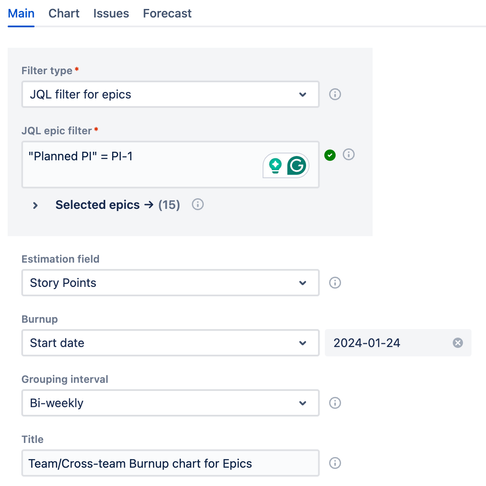The width and height of the screenshot is (486, 486).
Task: Open the Filter type dropdown
Action: click(170, 94)
